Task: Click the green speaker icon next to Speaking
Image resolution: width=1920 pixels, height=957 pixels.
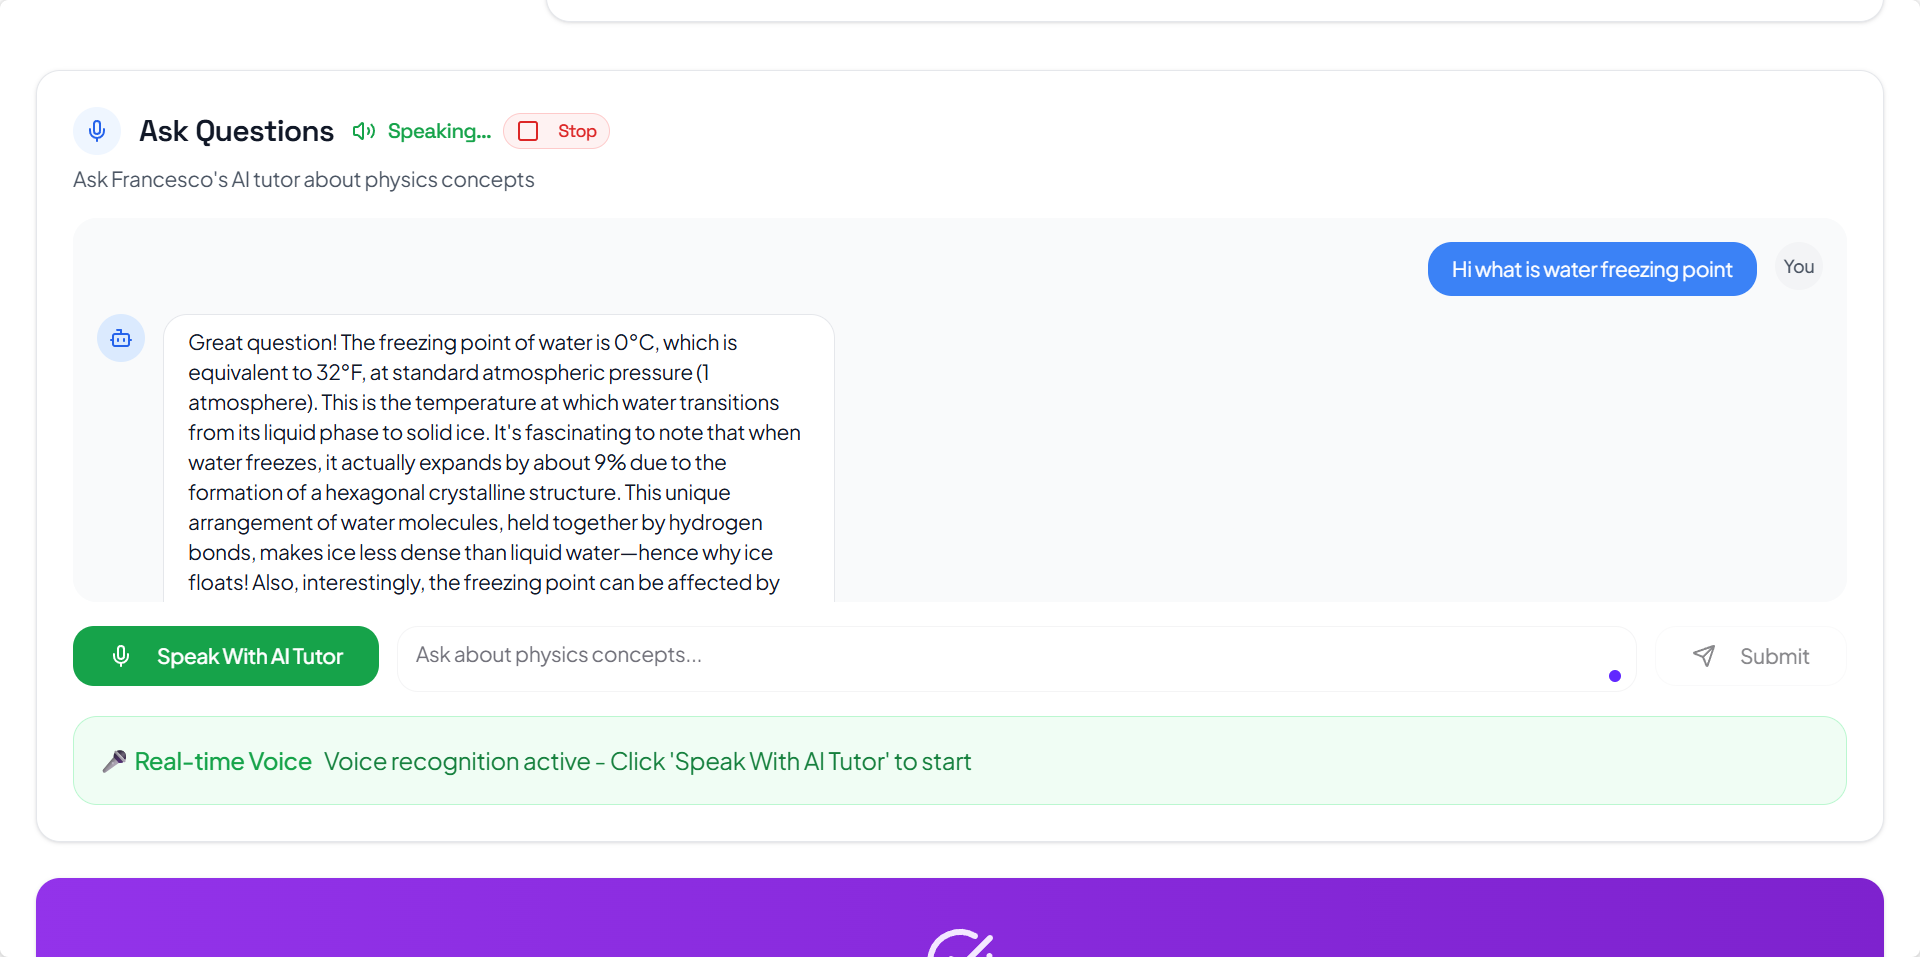Action: pos(364,131)
